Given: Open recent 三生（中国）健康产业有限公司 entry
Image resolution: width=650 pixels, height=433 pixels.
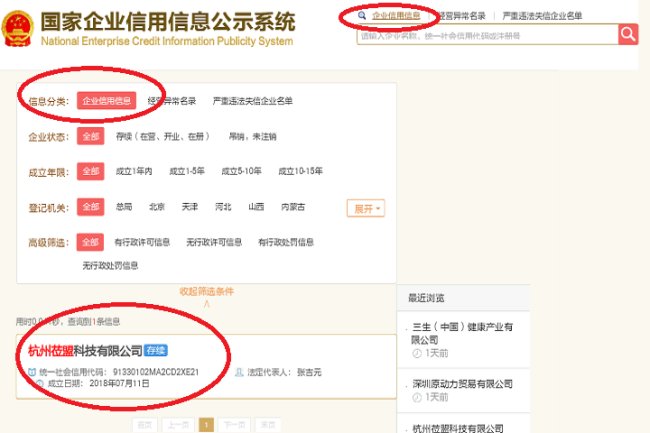Looking at the screenshot, I should (x=462, y=333).
